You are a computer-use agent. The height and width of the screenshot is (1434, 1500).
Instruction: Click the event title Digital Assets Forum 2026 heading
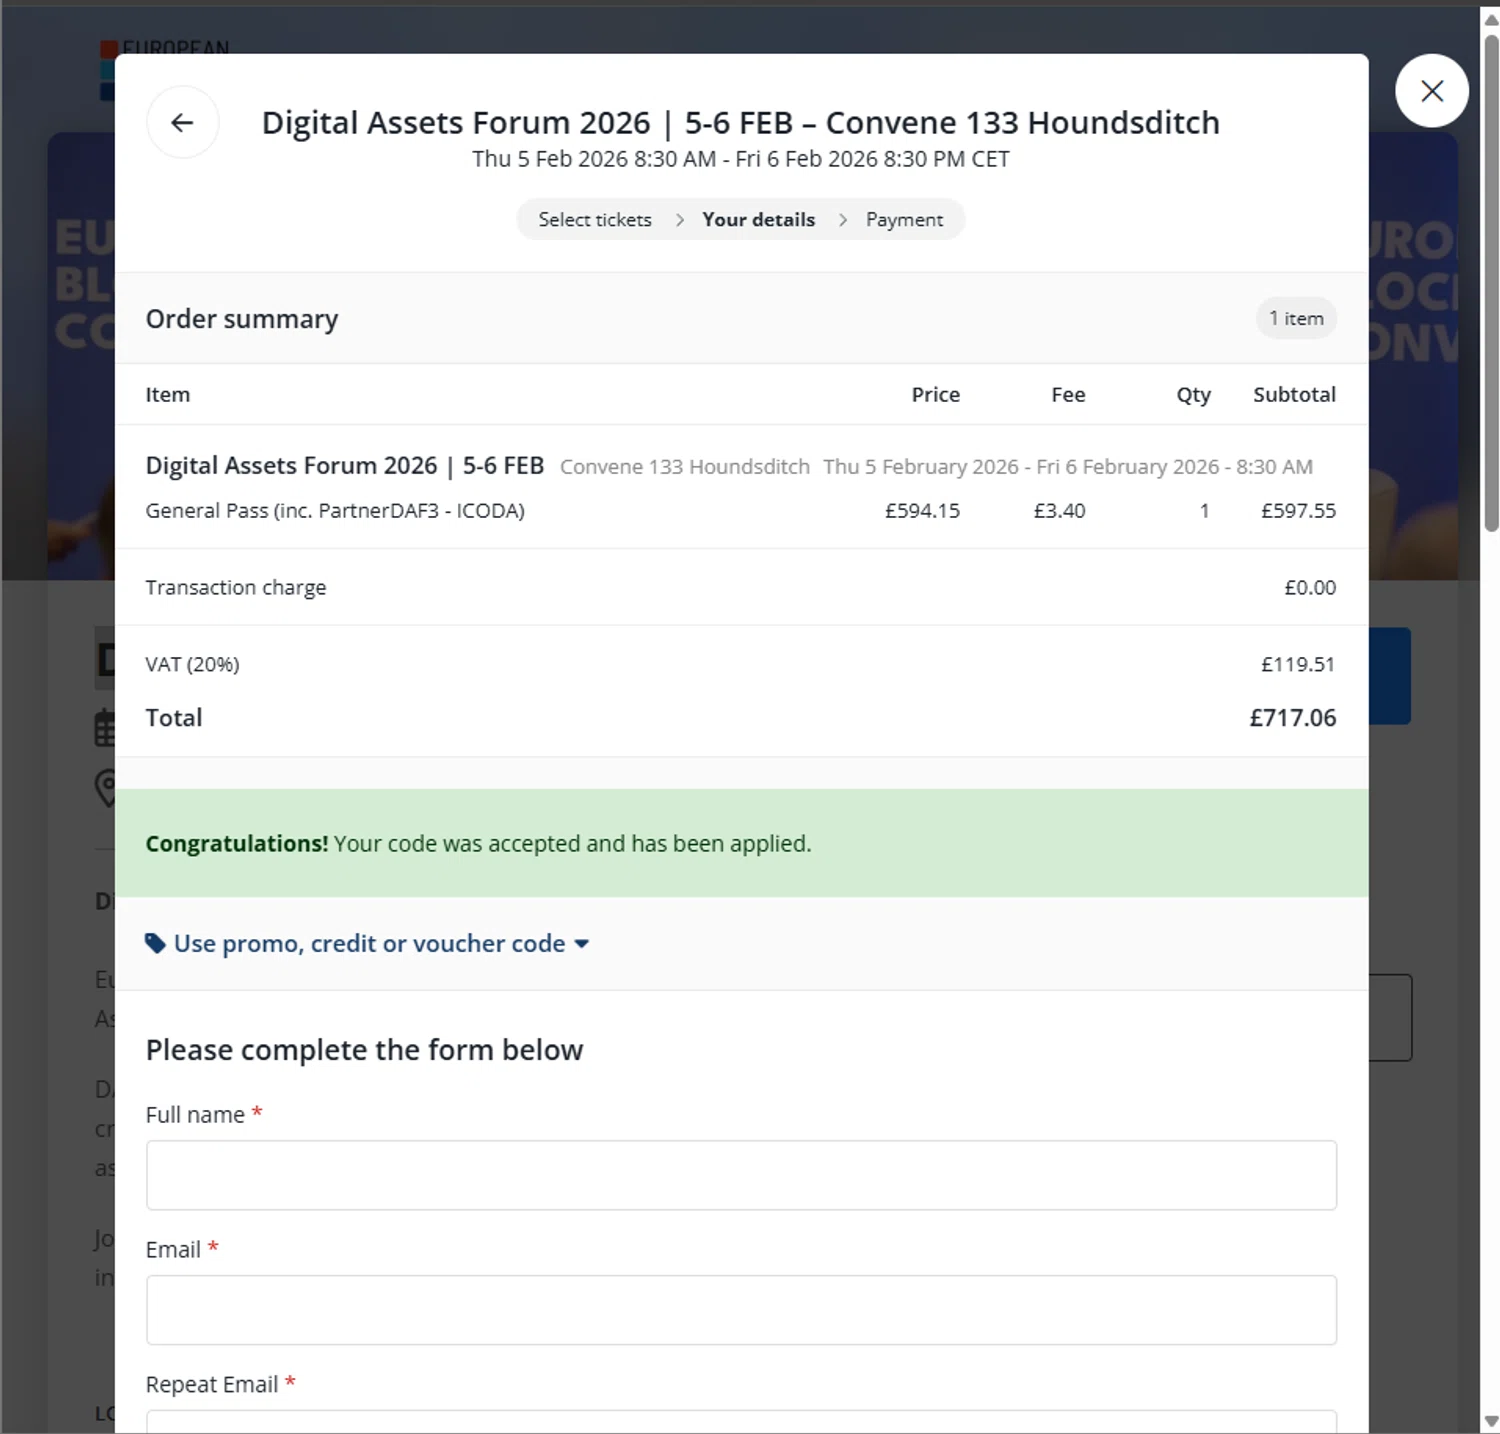(x=740, y=122)
